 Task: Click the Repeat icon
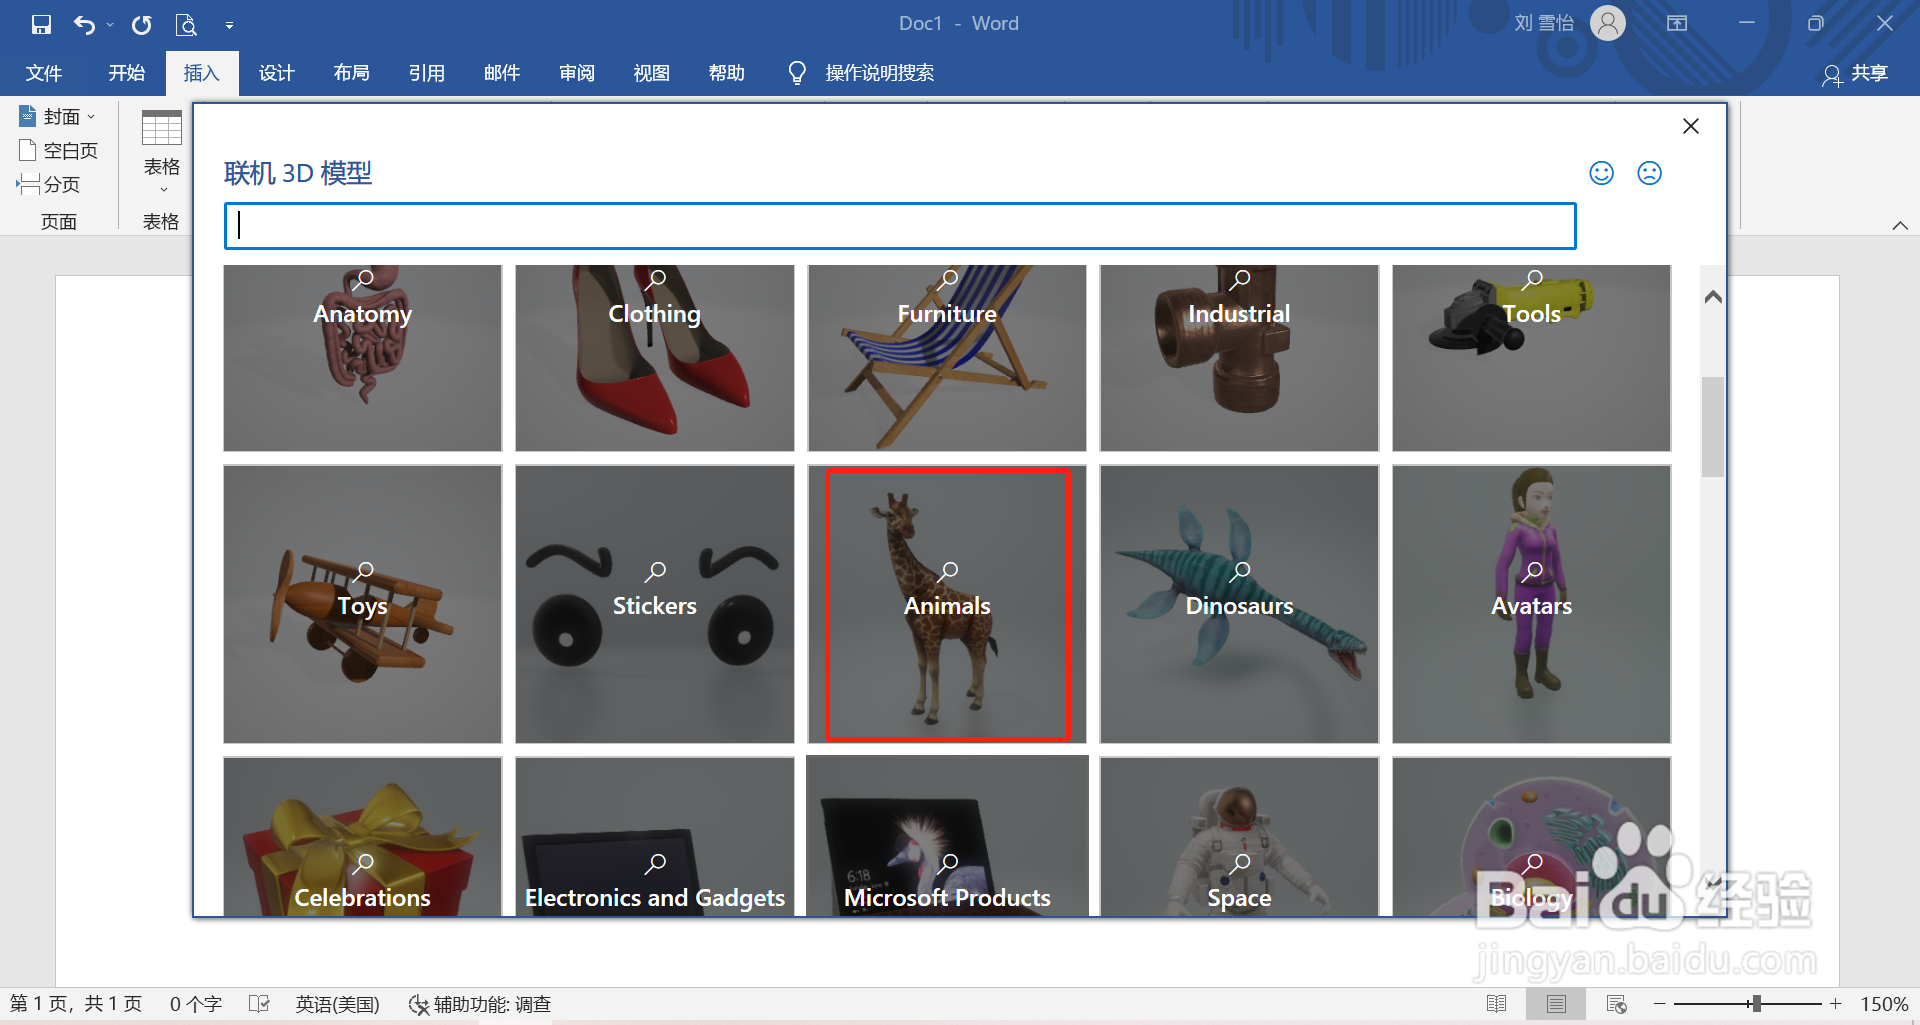click(x=141, y=23)
